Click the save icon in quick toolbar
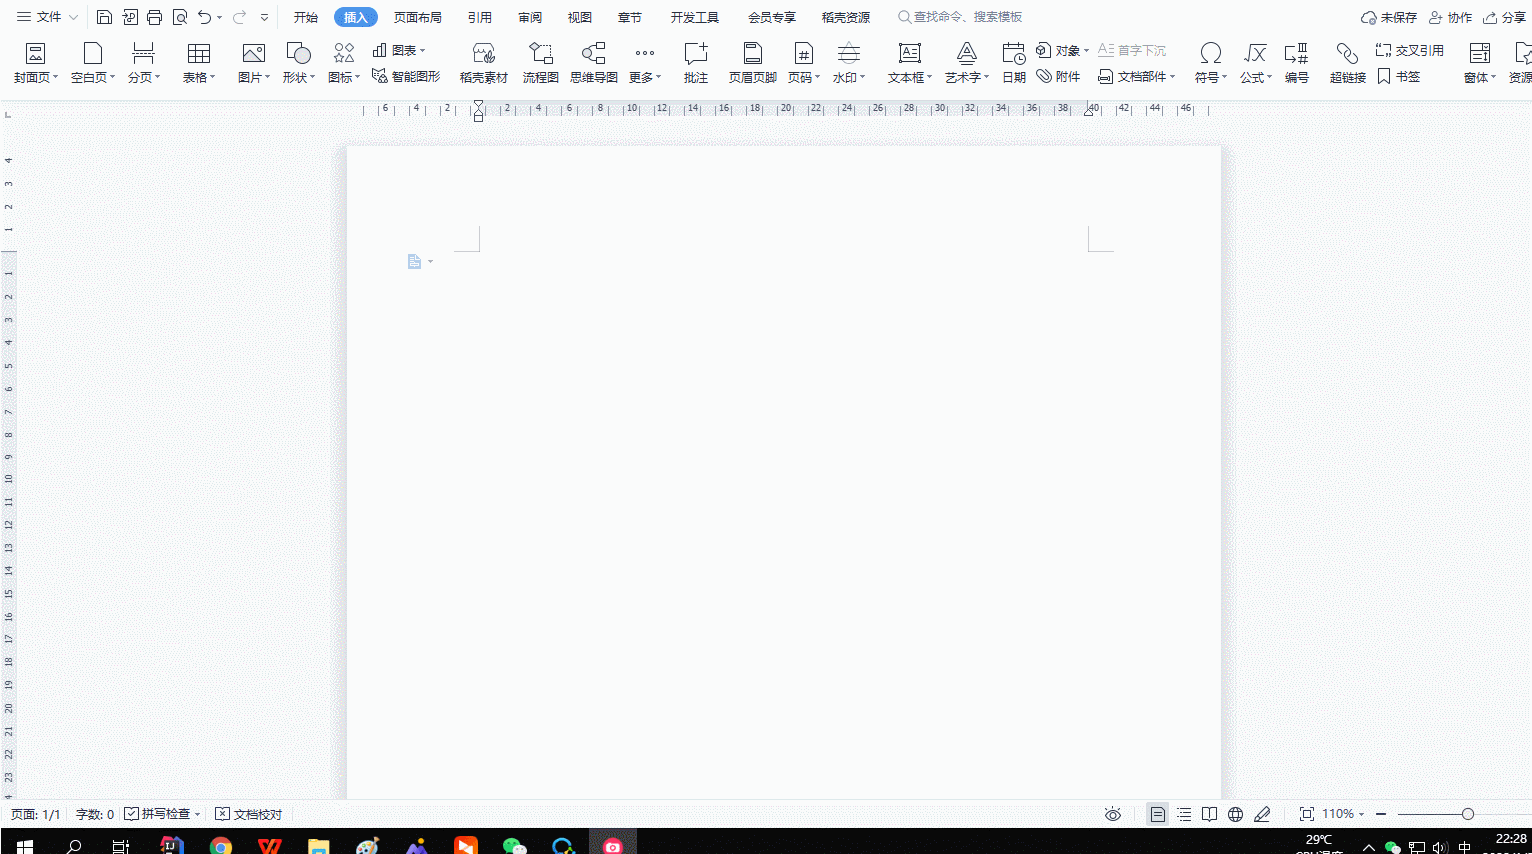 coord(104,17)
